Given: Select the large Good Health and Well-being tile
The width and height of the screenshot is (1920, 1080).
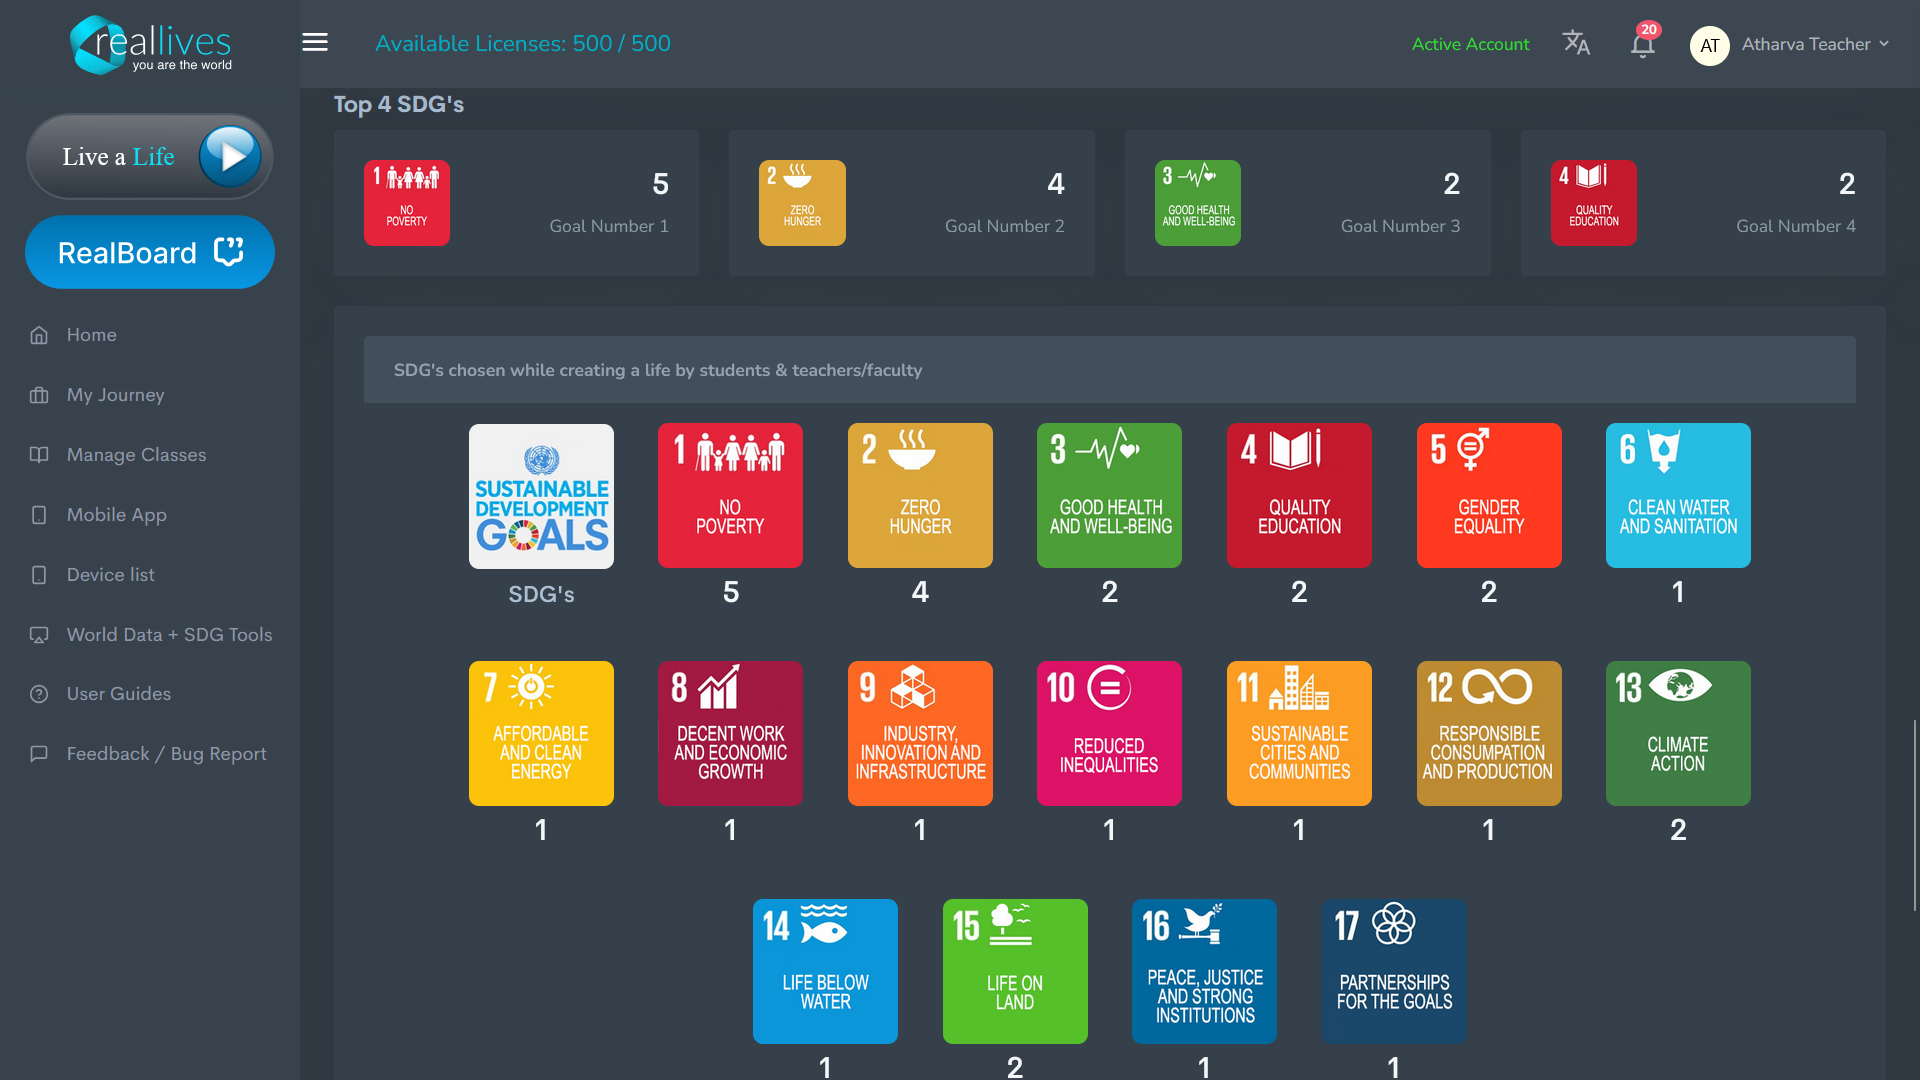Looking at the screenshot, I should point(1109,495).
